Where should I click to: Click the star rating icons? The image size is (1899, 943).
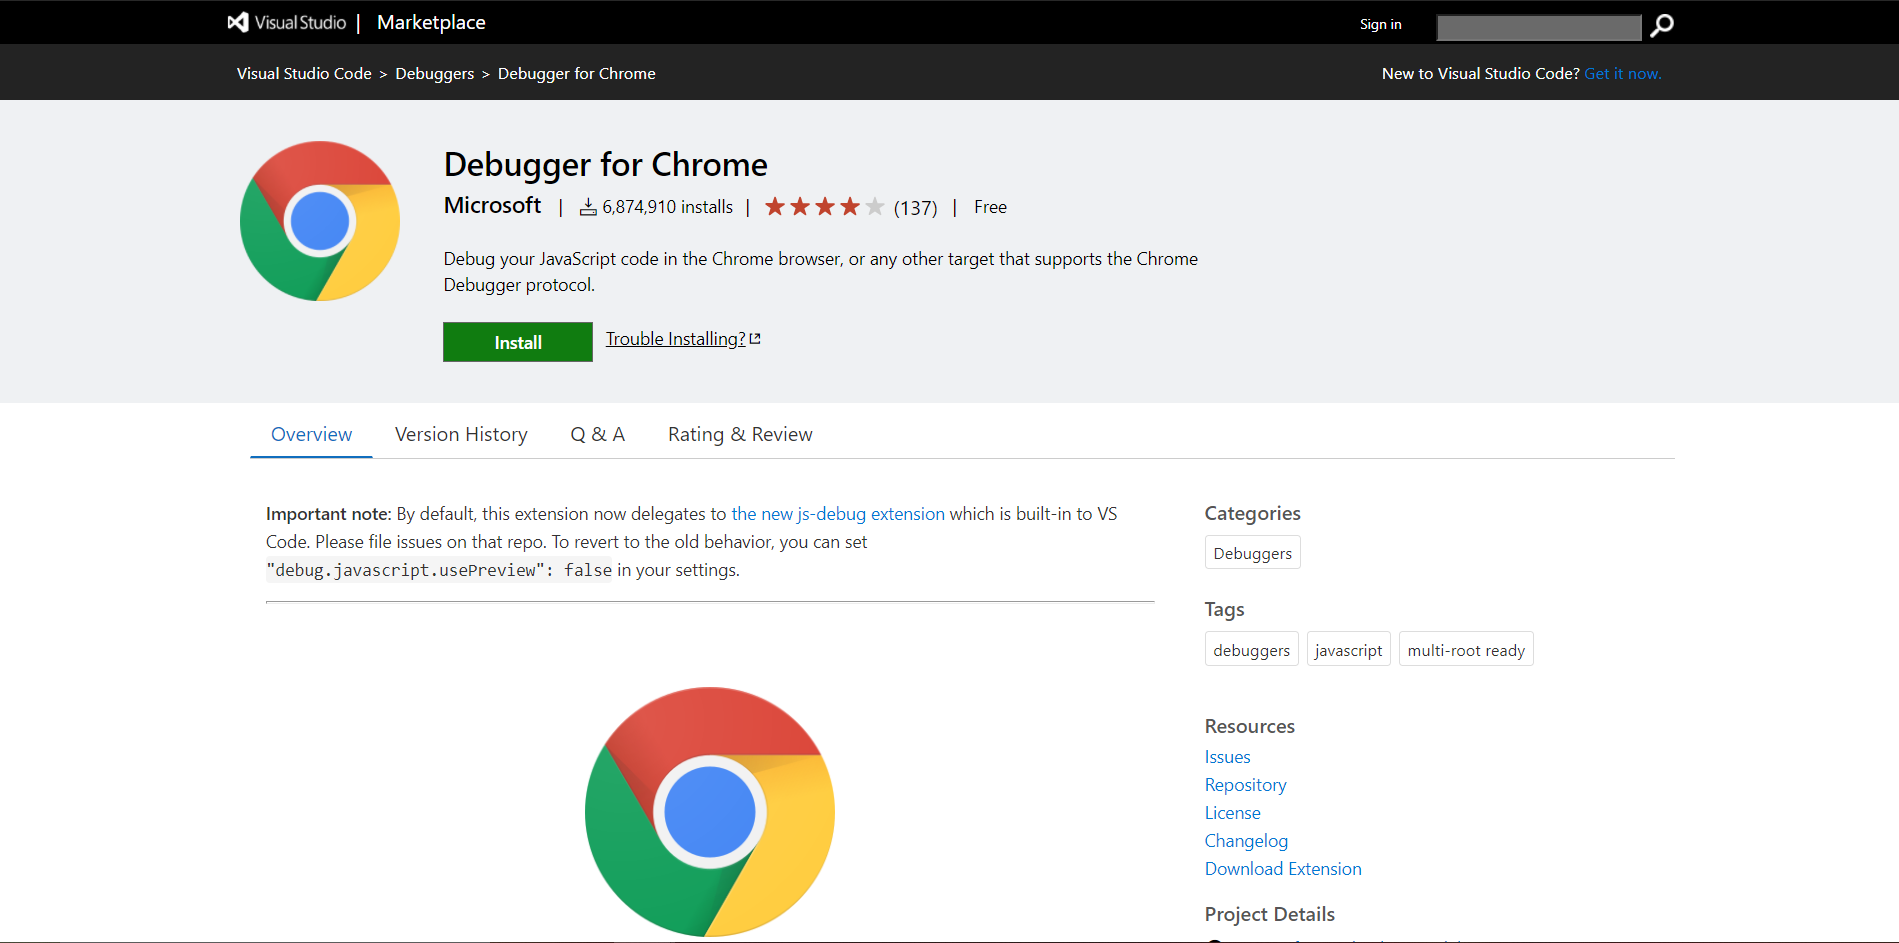coord(824,207)
